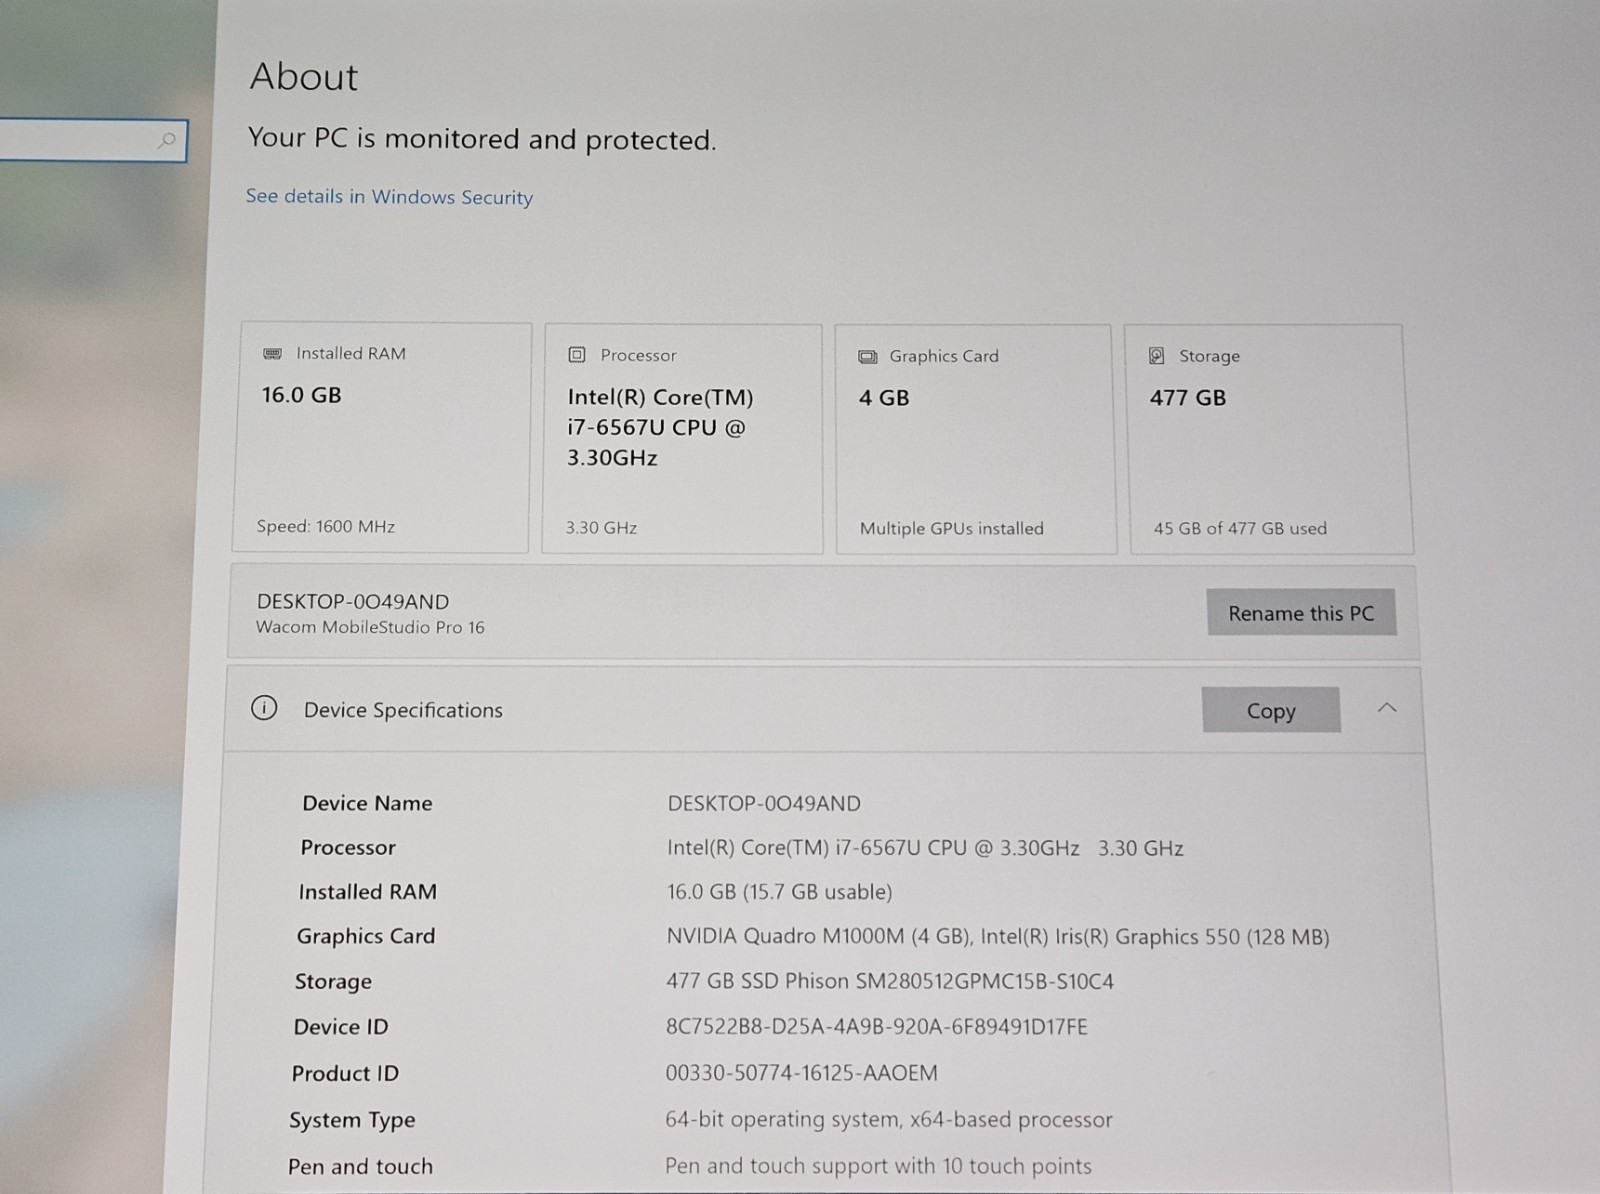Select the Processor specification value
The image size is (1600, 1194).
coord(925,848)
